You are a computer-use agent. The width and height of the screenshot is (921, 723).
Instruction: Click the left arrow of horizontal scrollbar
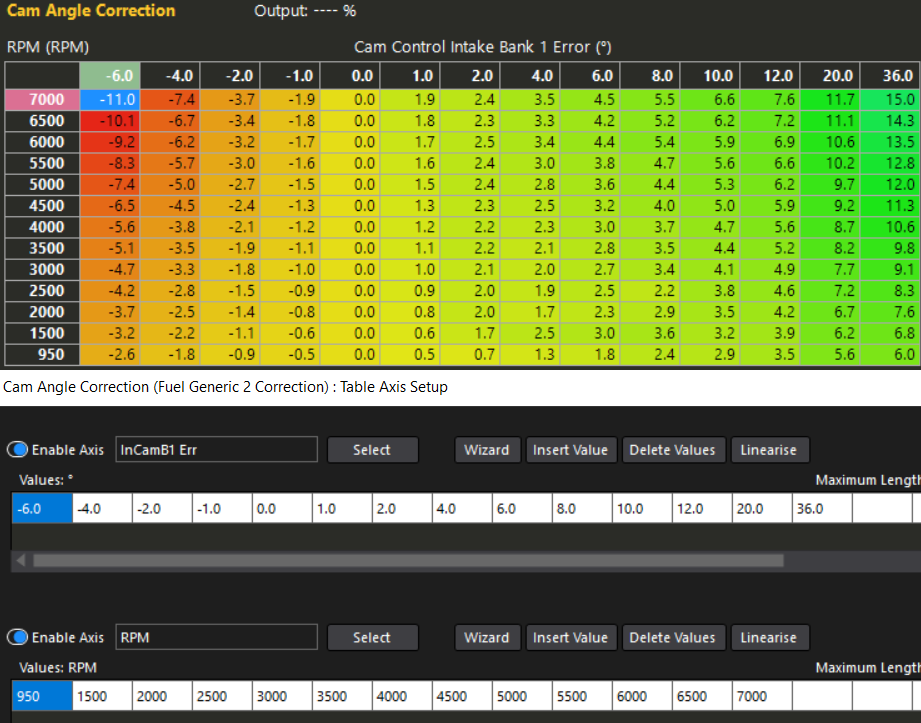coord(20,561)
